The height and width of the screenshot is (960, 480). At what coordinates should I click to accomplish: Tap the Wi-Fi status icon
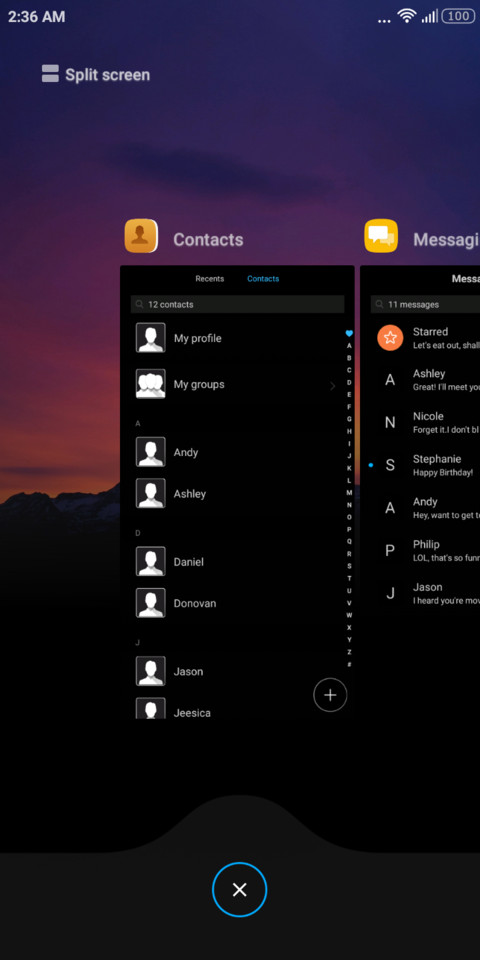pyautogui.click(x=407, y=15)
